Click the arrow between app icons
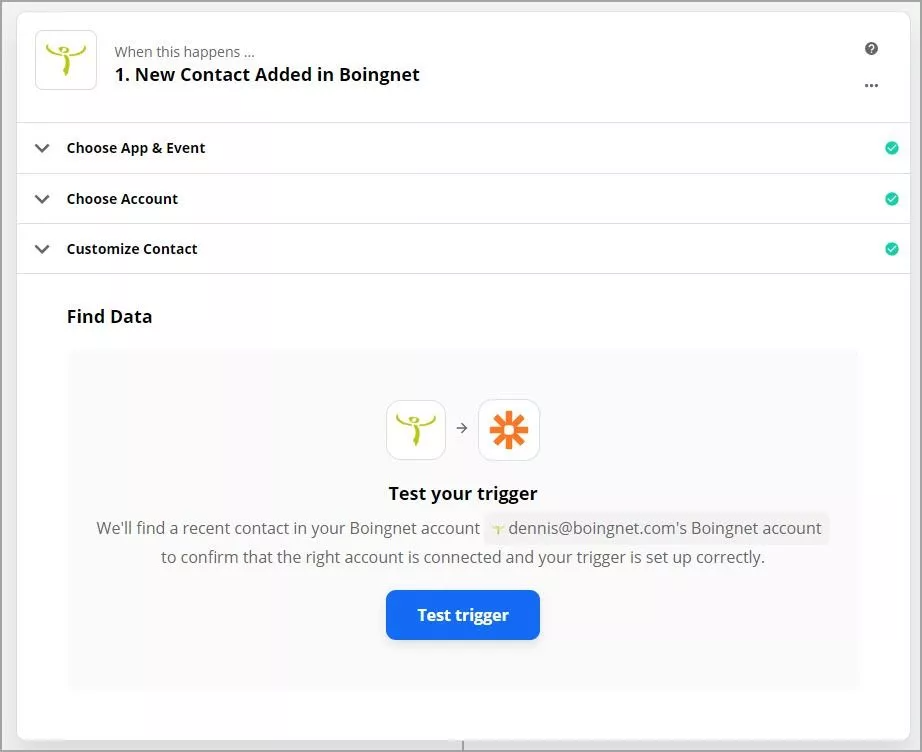922x752 pixels. (462, 428)
